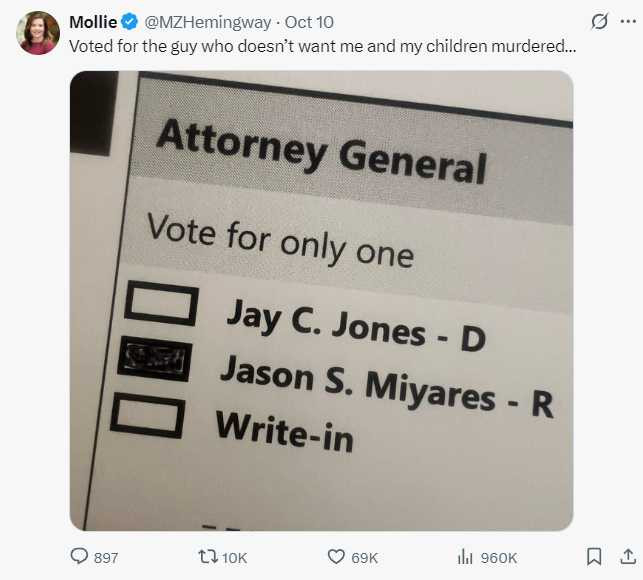
Task: Click the 10K reposts count
Action: 235,557
